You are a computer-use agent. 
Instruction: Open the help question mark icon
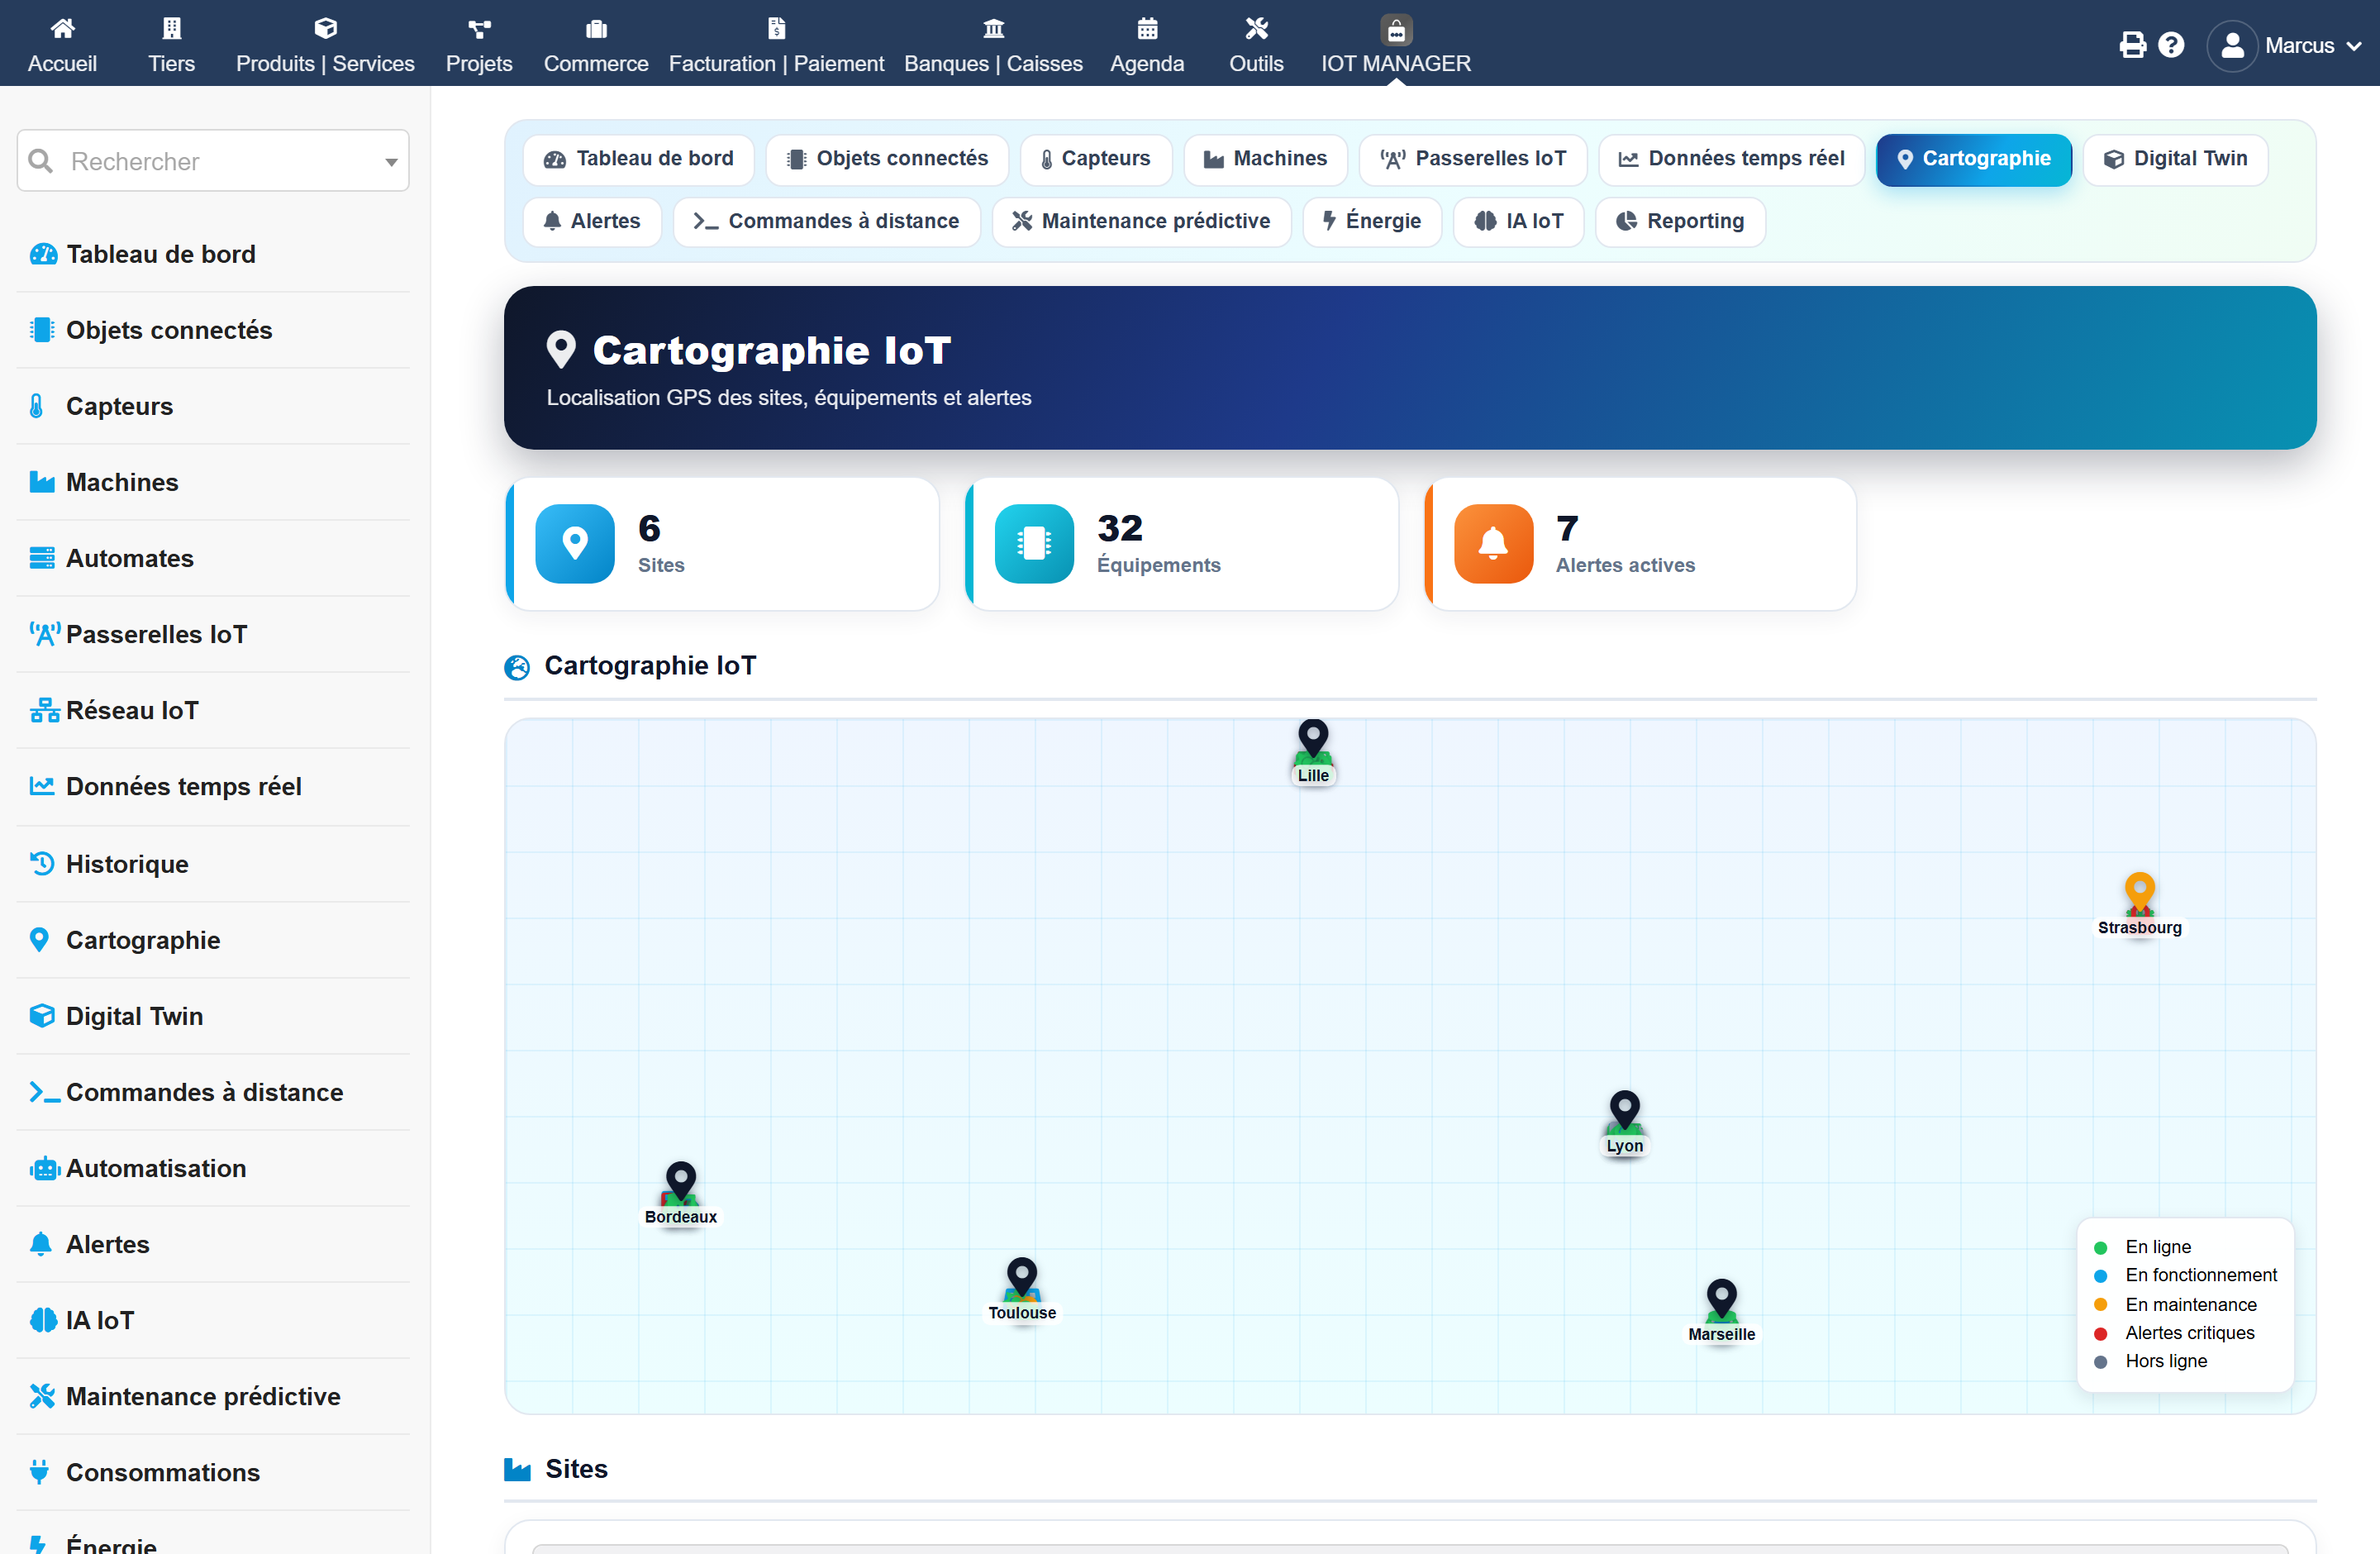[2171, 45]
